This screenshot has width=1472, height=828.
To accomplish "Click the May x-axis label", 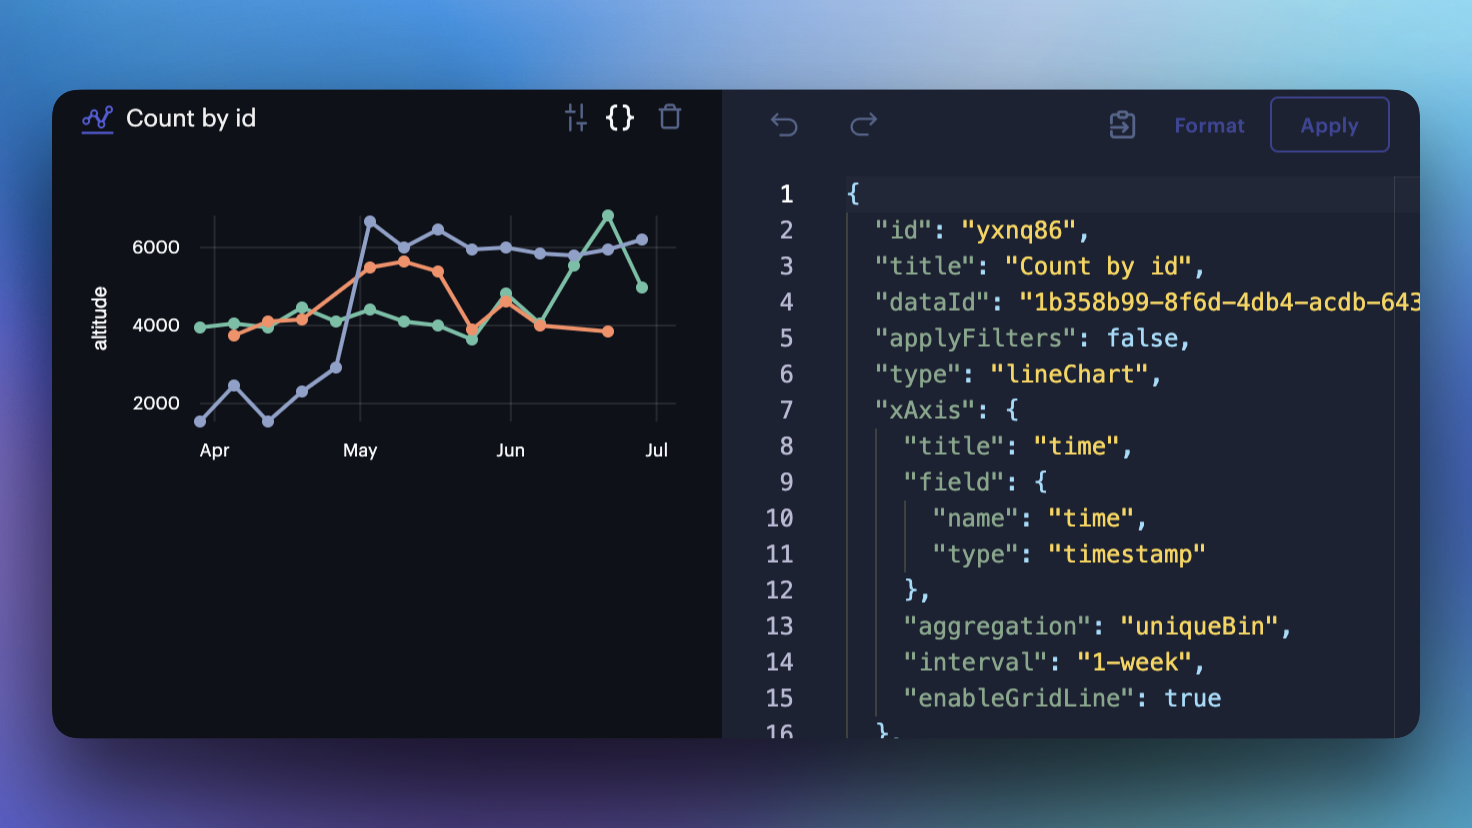I will pyautogui.click(x=360, y=451).
